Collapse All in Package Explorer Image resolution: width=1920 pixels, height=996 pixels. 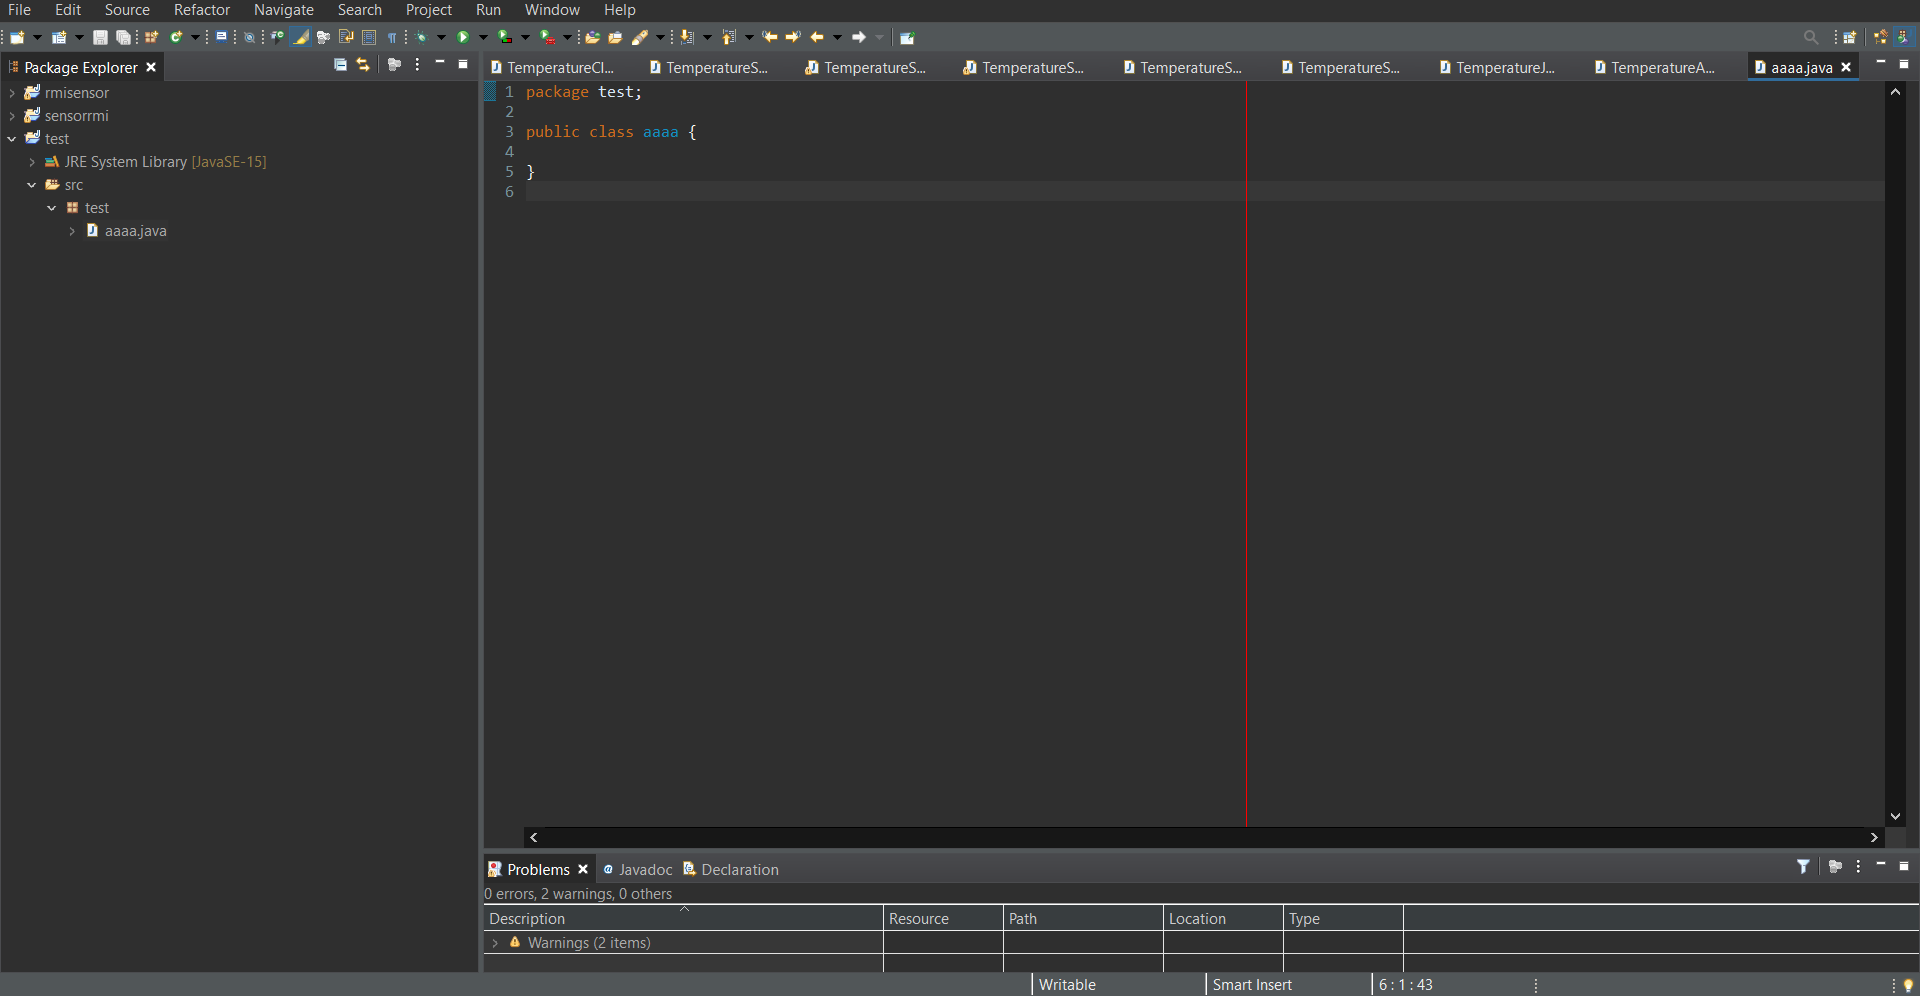[x=340, y=65]
